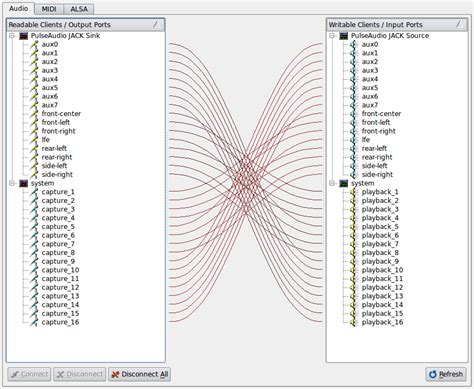This screenshot has height=389, width=474.
Task: Click the system client icon in Input Ports
Action: pyautogui.click(x=343, y=183)
